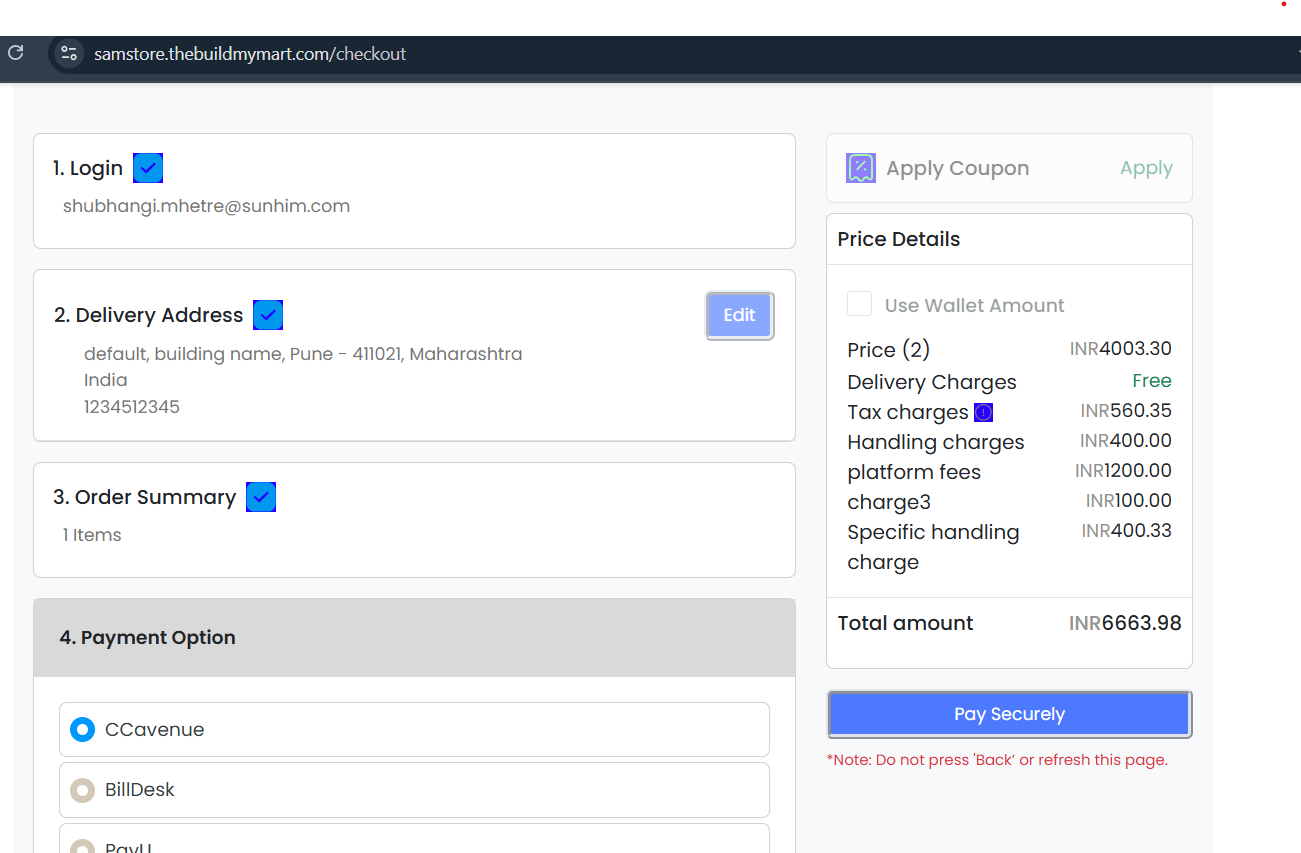Screen dimensions: 1301x853
Task: Click the platform fees value INR1200.00
Action: (x=1123, y=471)
